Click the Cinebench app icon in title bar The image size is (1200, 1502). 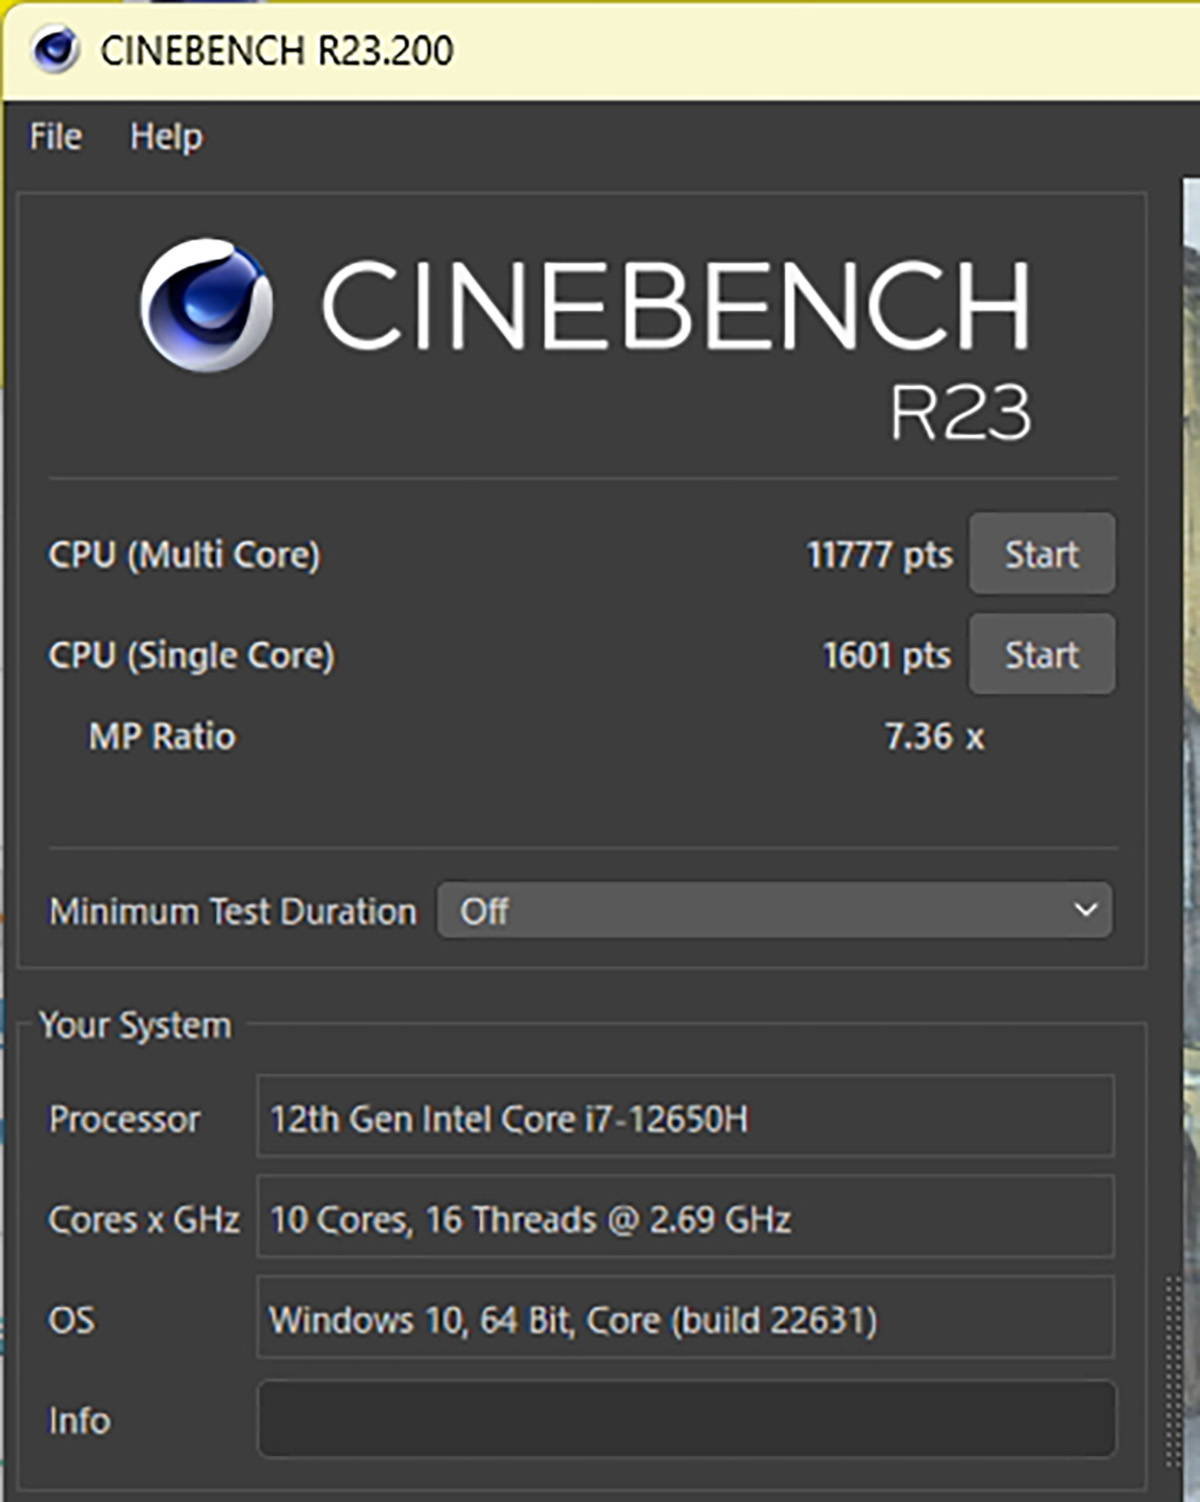coord(55,49)
